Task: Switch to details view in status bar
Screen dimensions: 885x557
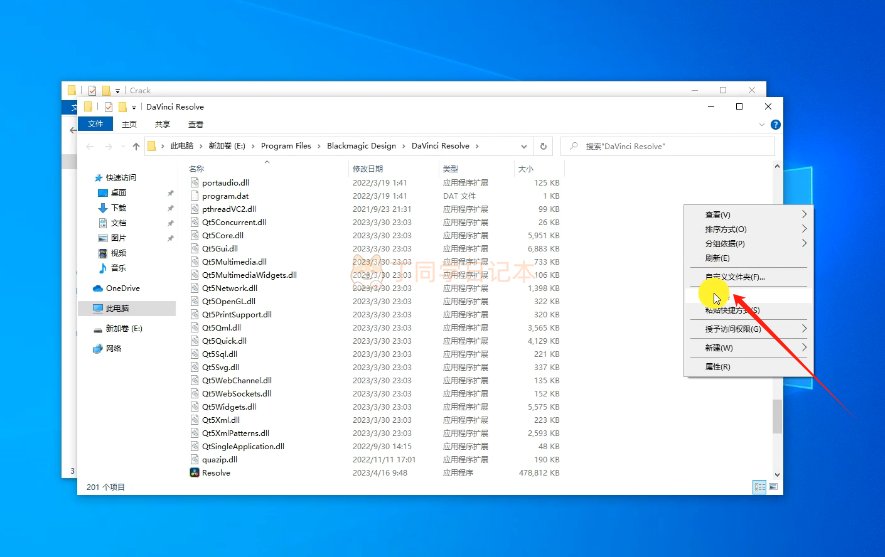Action: coord(759,486)
